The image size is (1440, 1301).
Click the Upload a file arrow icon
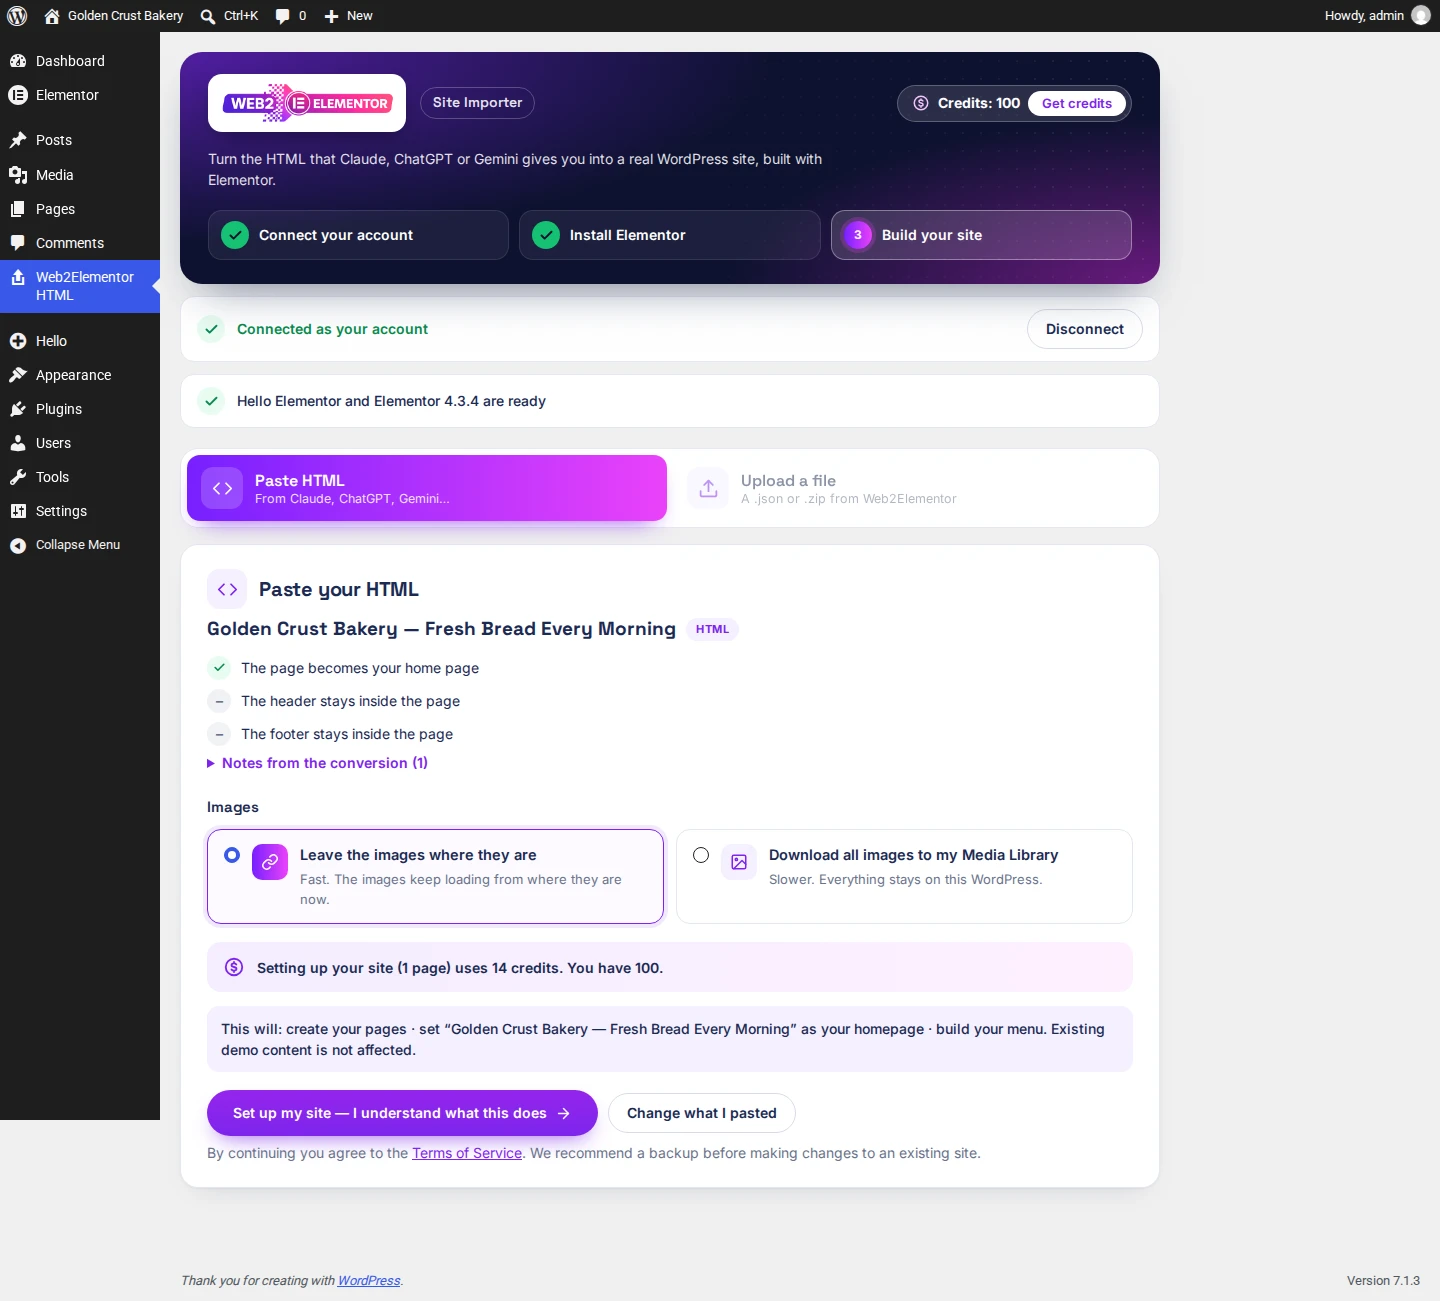pyautogui.click(x=708, y=488)
